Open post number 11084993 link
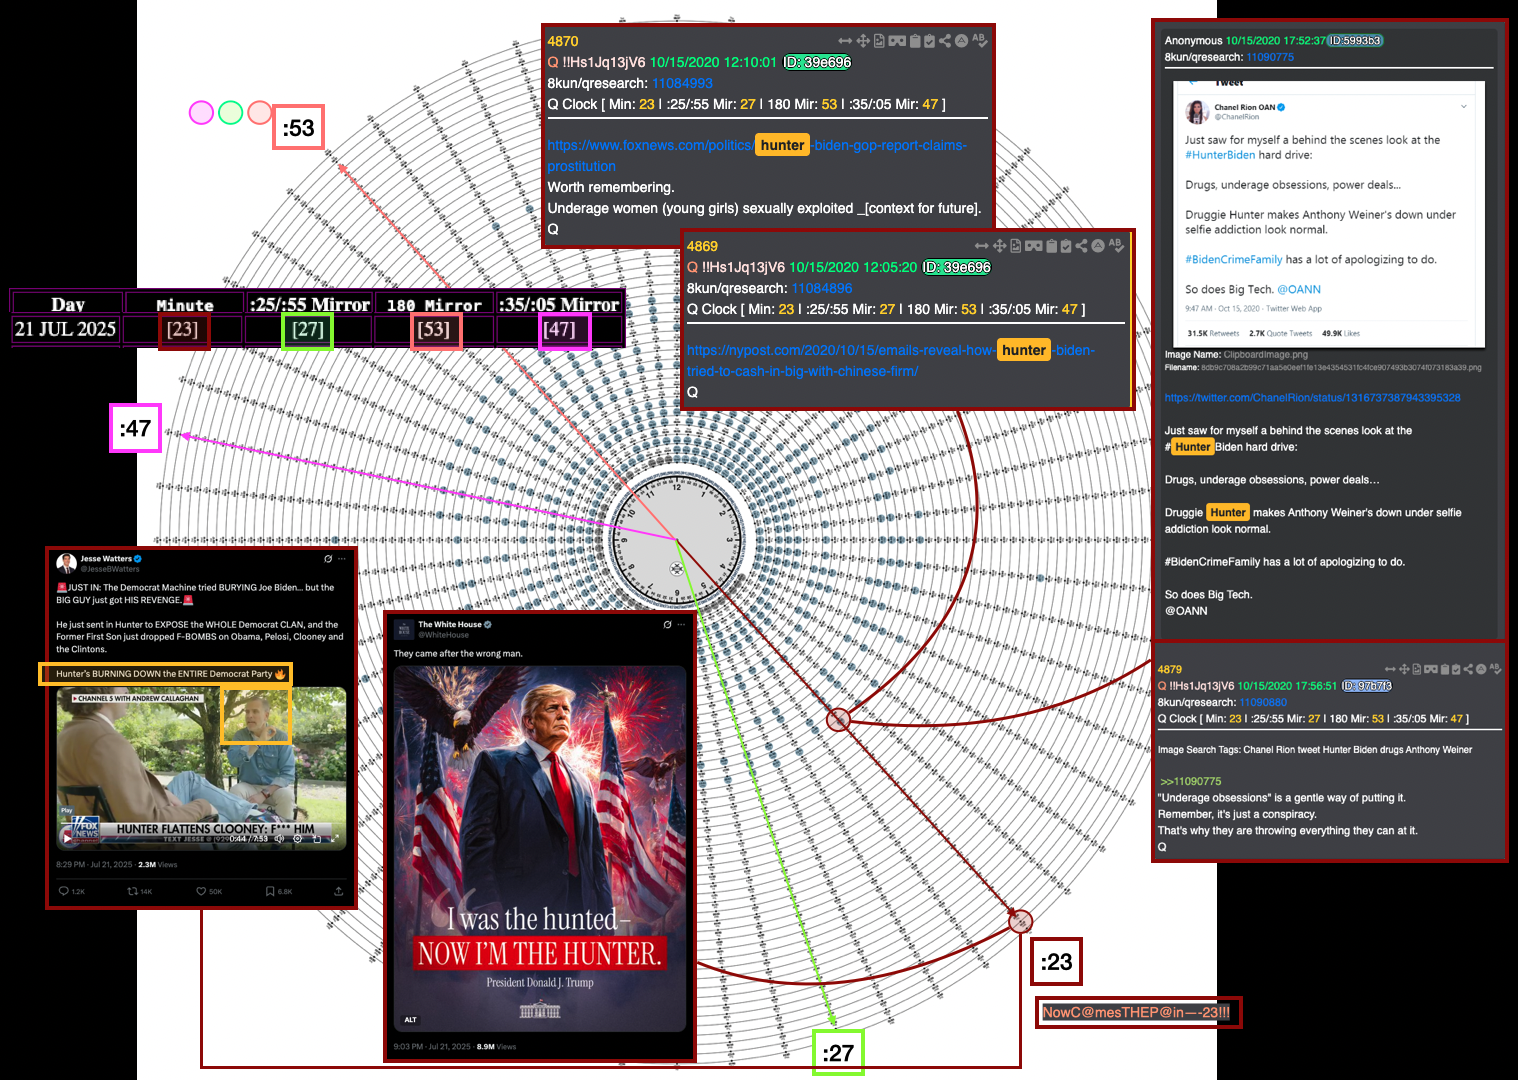Image resolution: width=1518 pixels, height=1080 pixels. pyautogui.click(x=682, y=83)
